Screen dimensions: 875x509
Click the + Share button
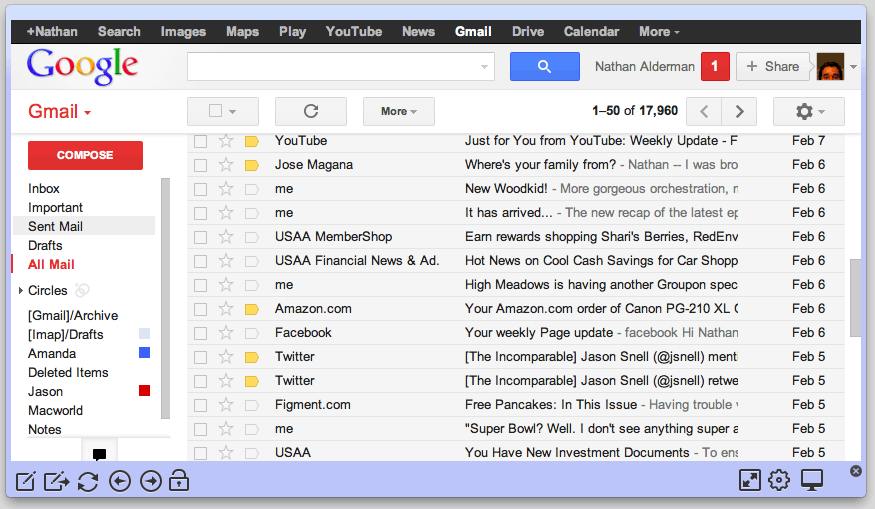coord(772,66)
